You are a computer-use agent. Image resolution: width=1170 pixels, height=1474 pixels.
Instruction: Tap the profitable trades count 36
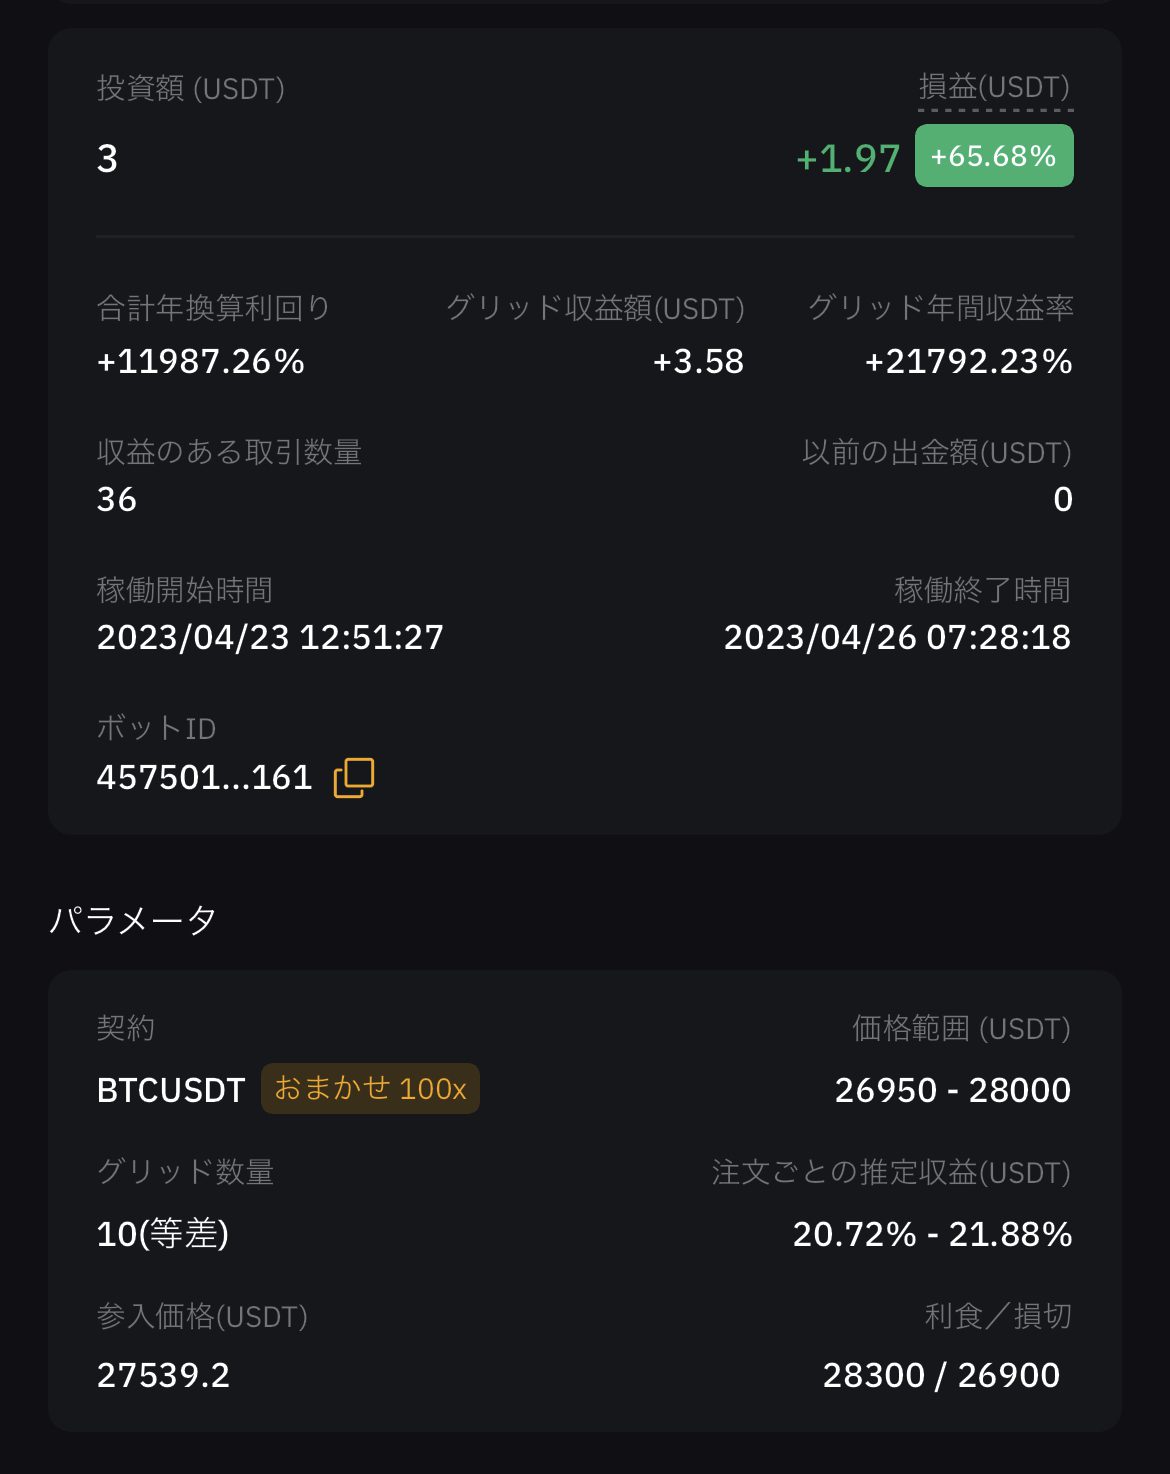tap(117, 499)
